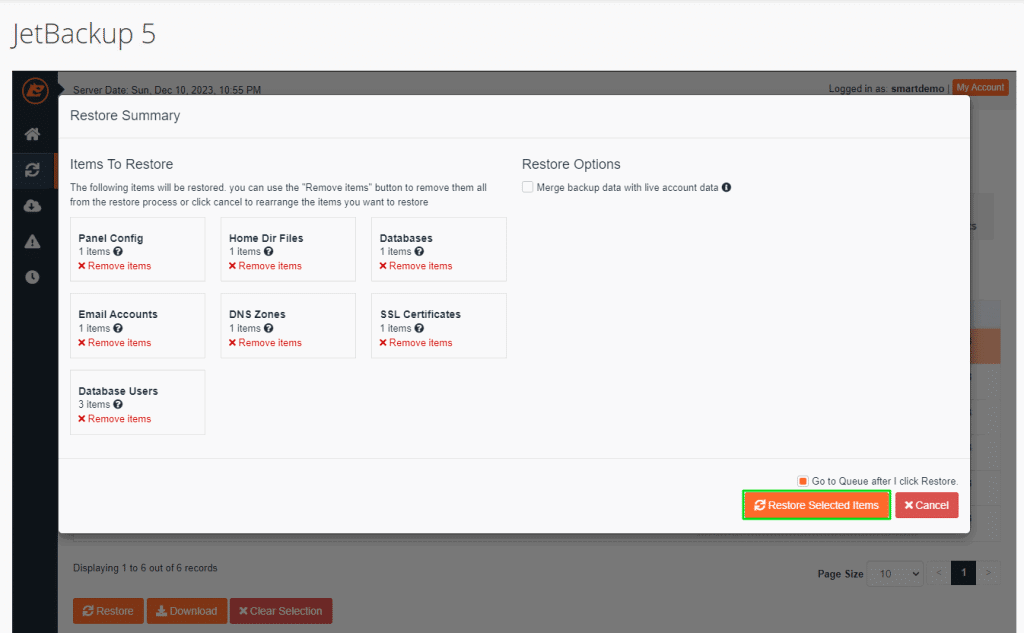Go to page 1 in pagination

(x=963, y=573)
